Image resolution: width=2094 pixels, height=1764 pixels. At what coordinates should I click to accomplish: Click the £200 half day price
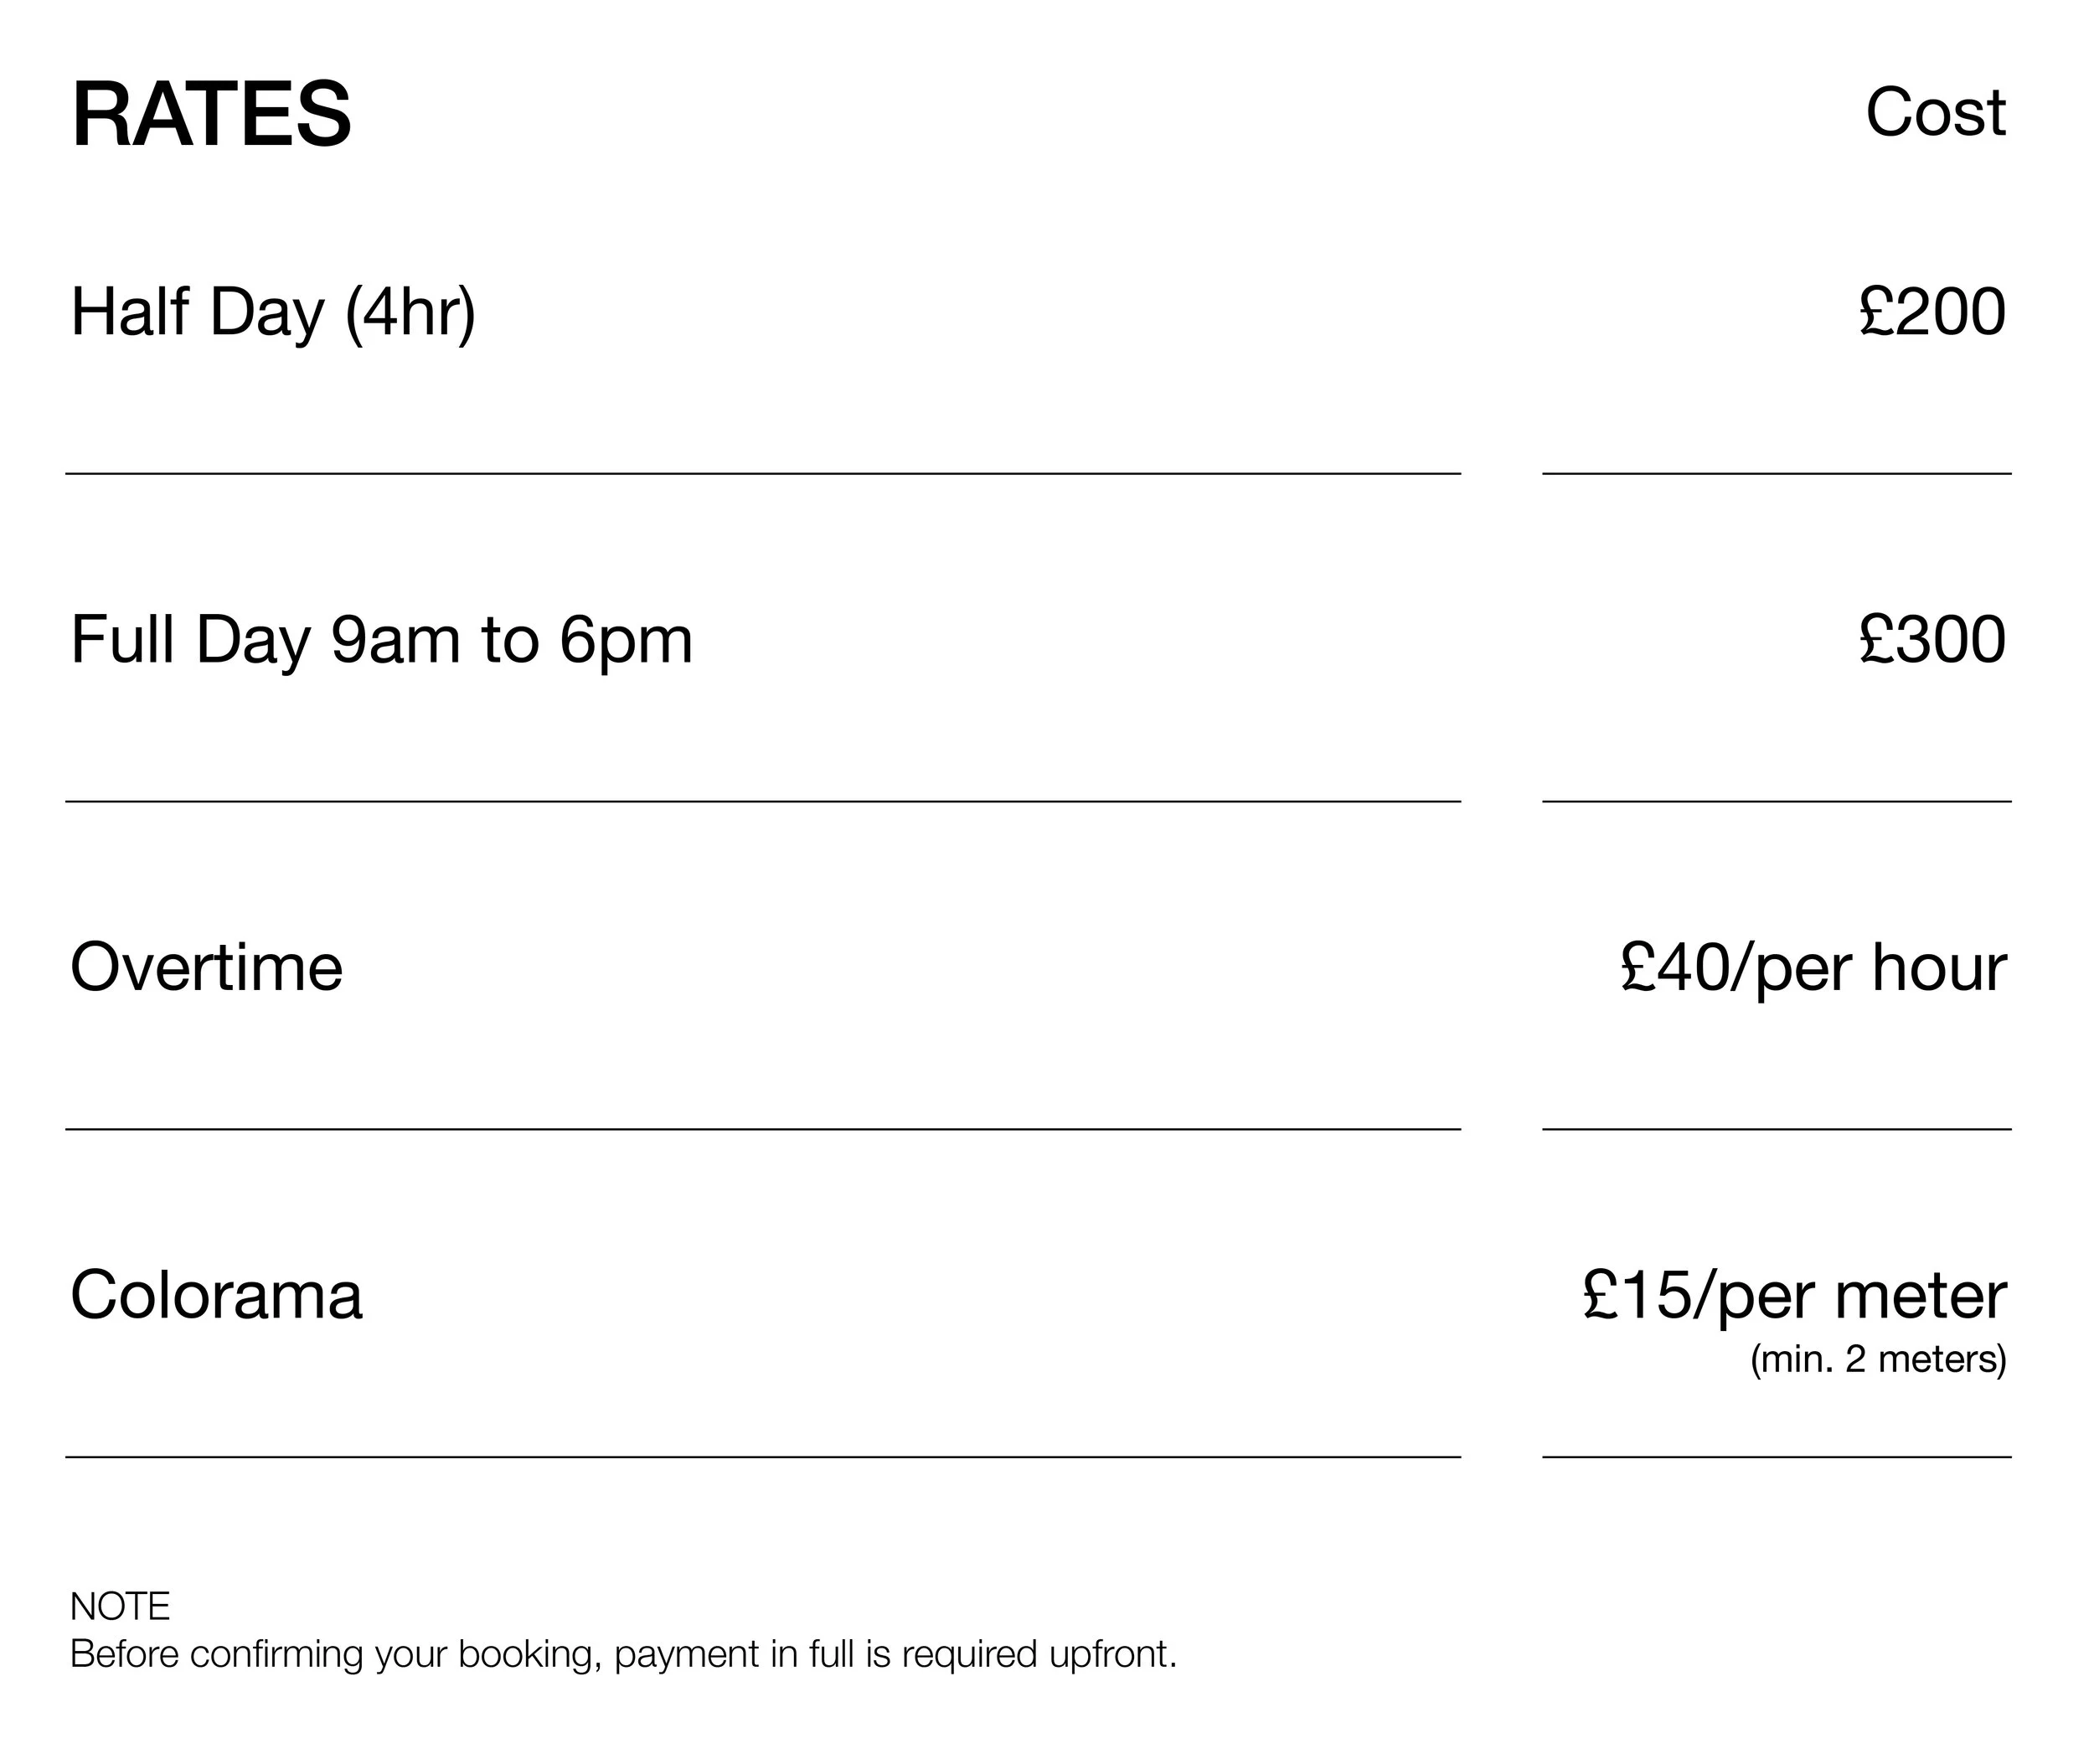pyautogui.click(x=1932, y=312)
